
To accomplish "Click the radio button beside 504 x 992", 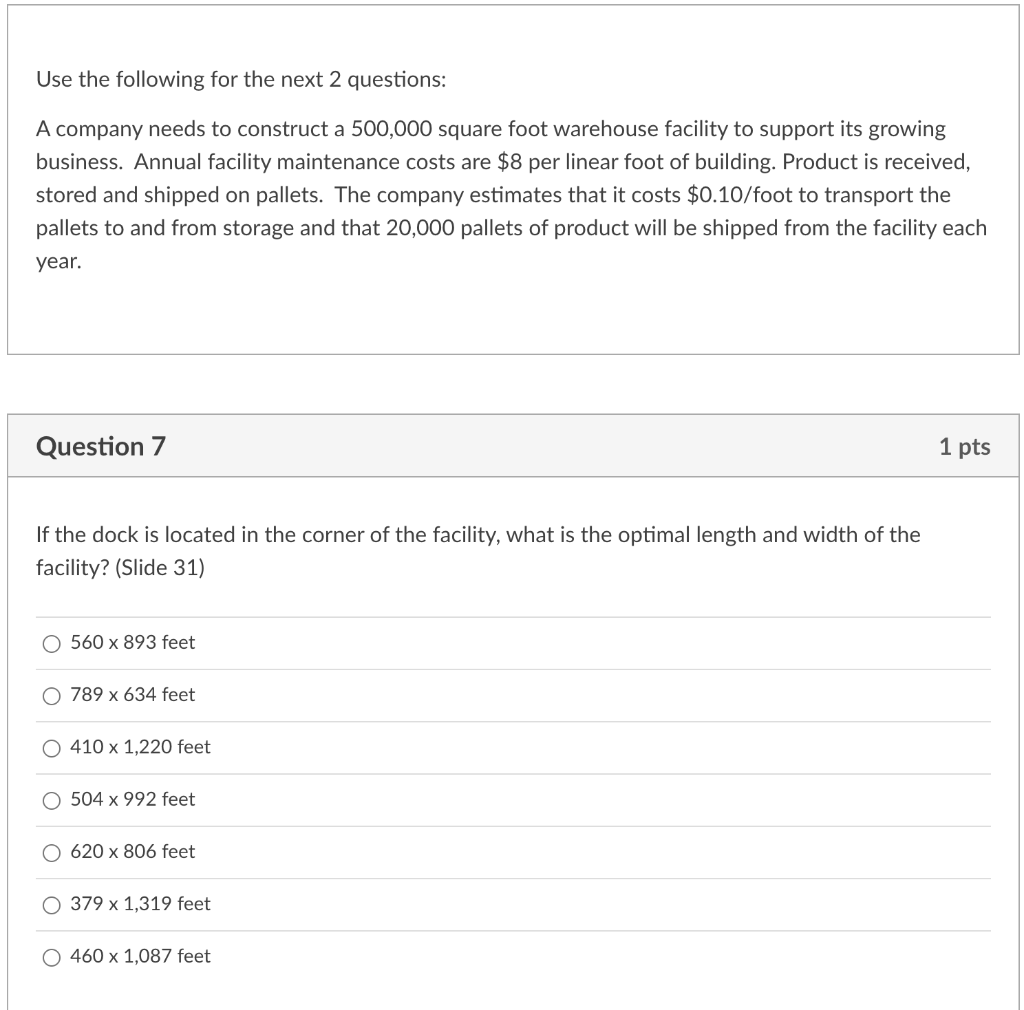I will (51, 800).
